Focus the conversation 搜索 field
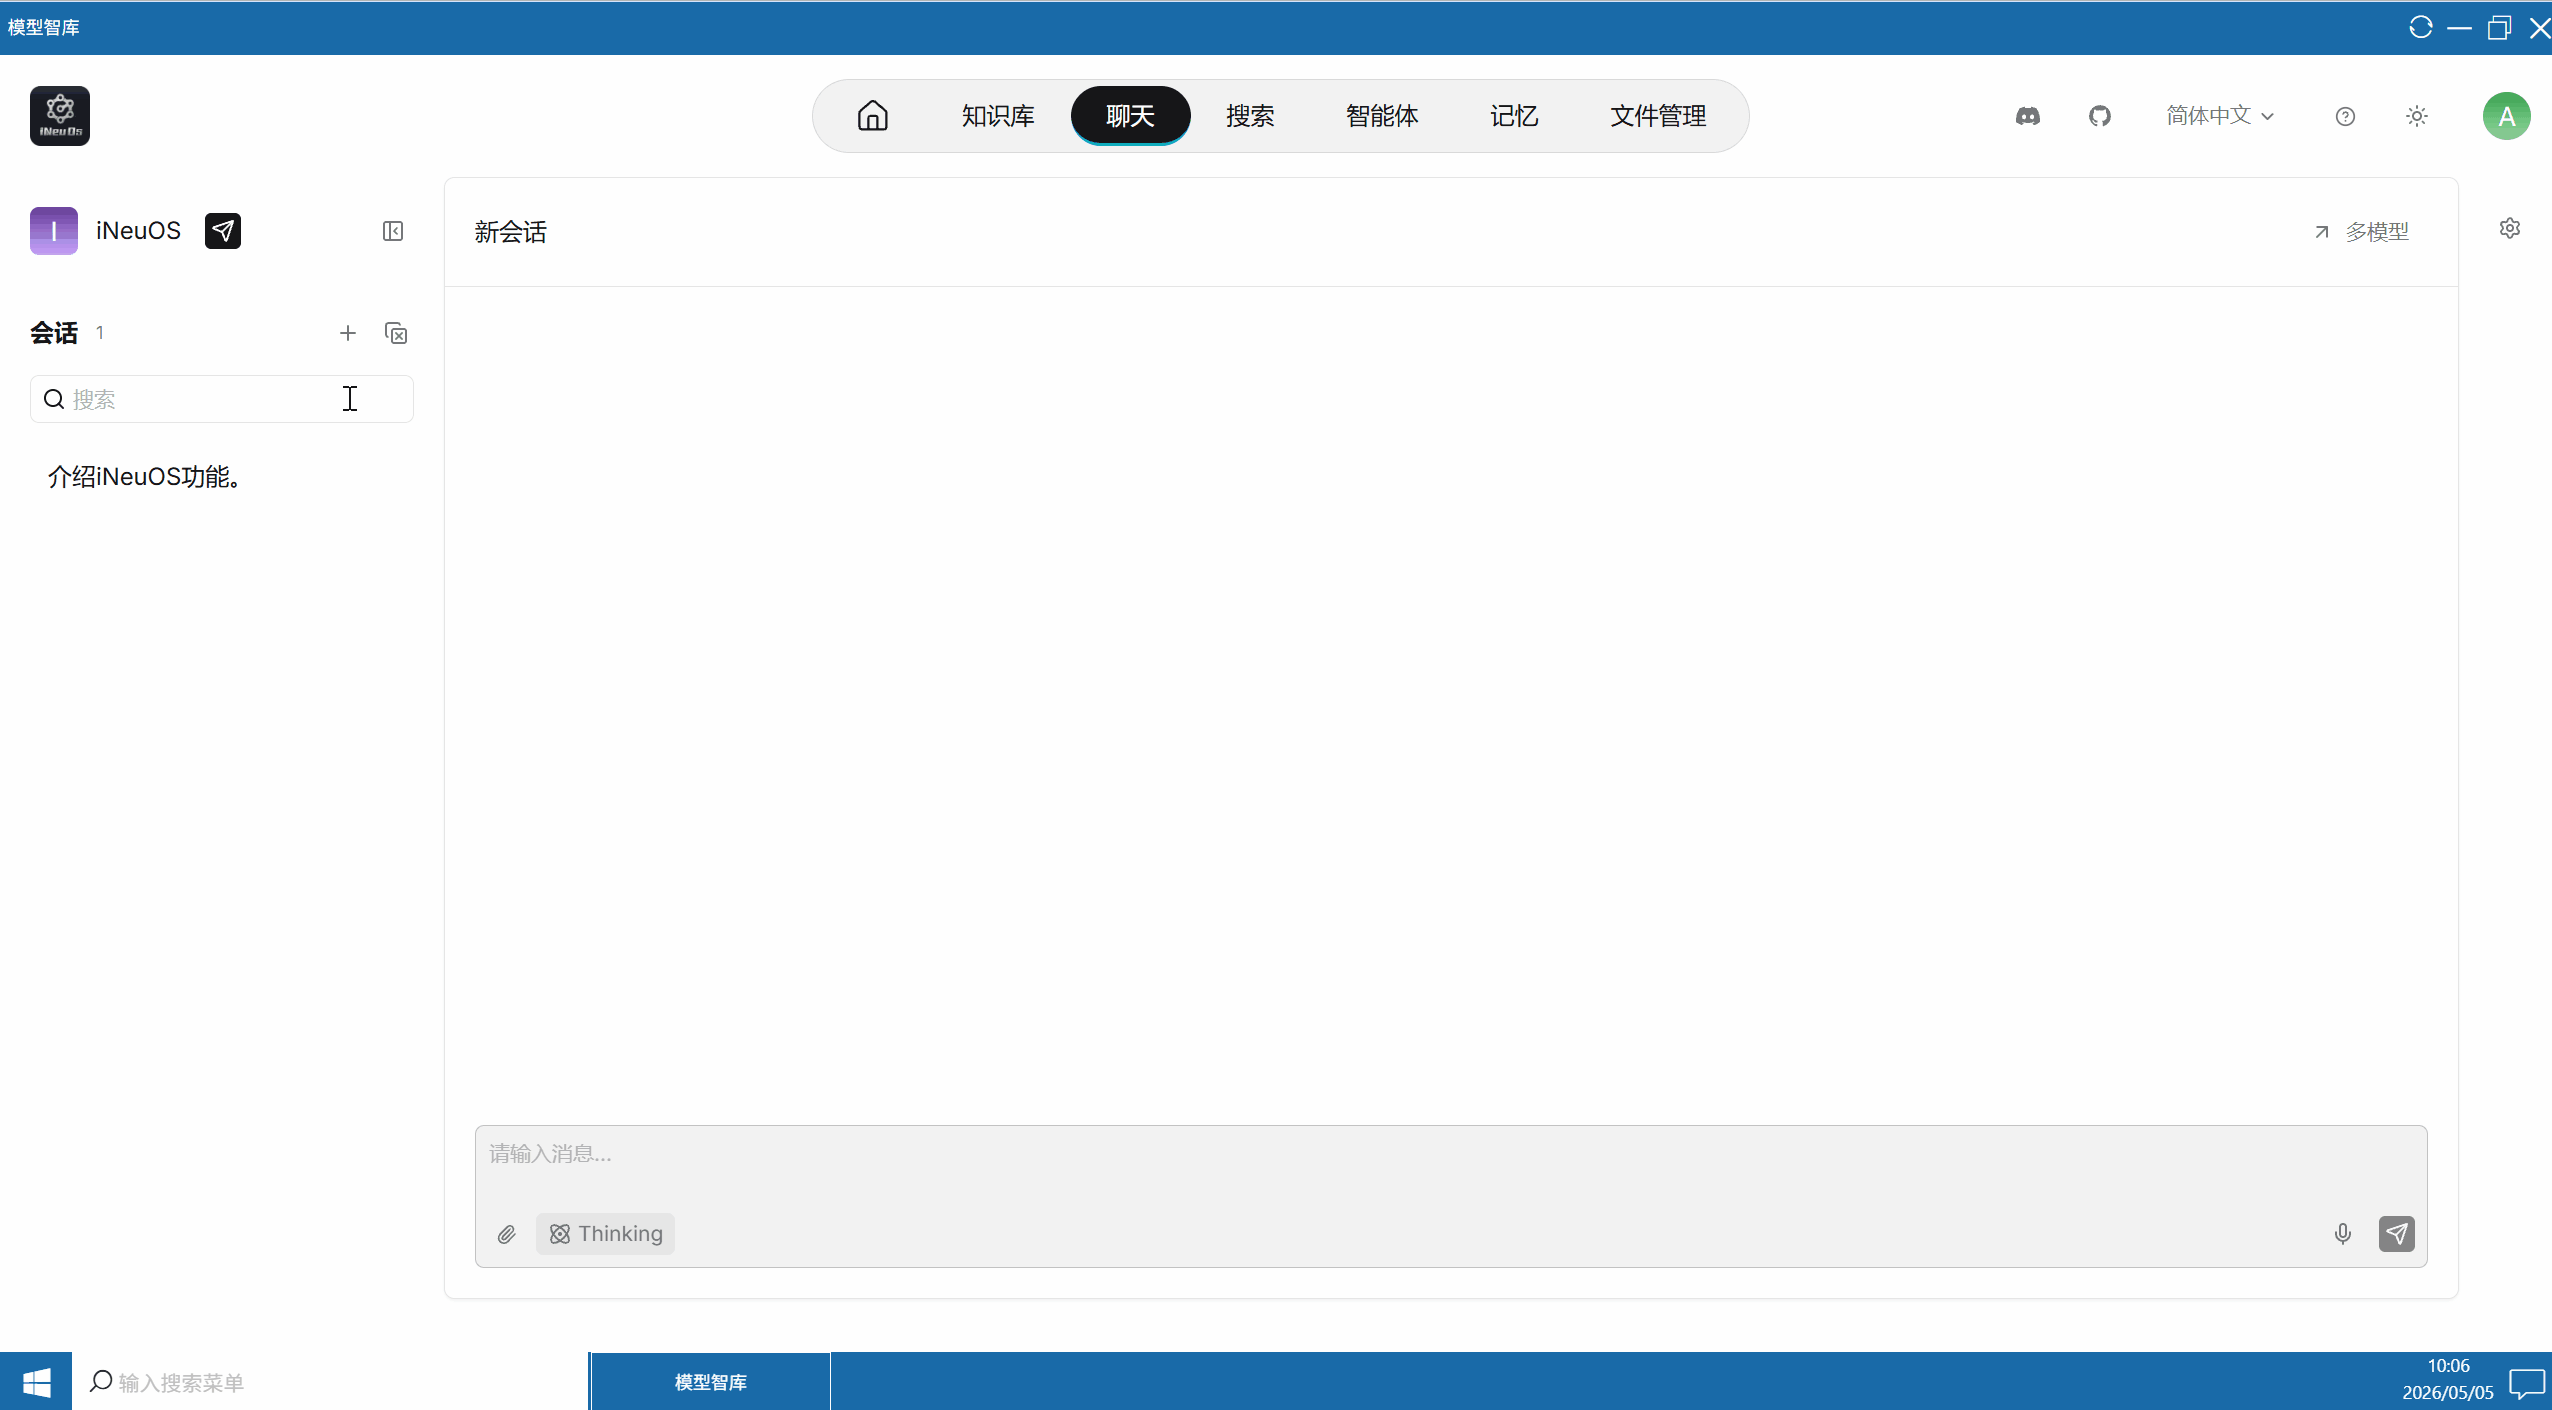 point(222,399)
